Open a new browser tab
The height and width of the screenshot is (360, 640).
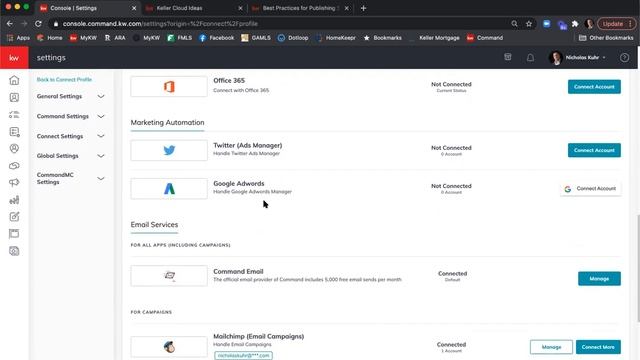click(363, 8)
